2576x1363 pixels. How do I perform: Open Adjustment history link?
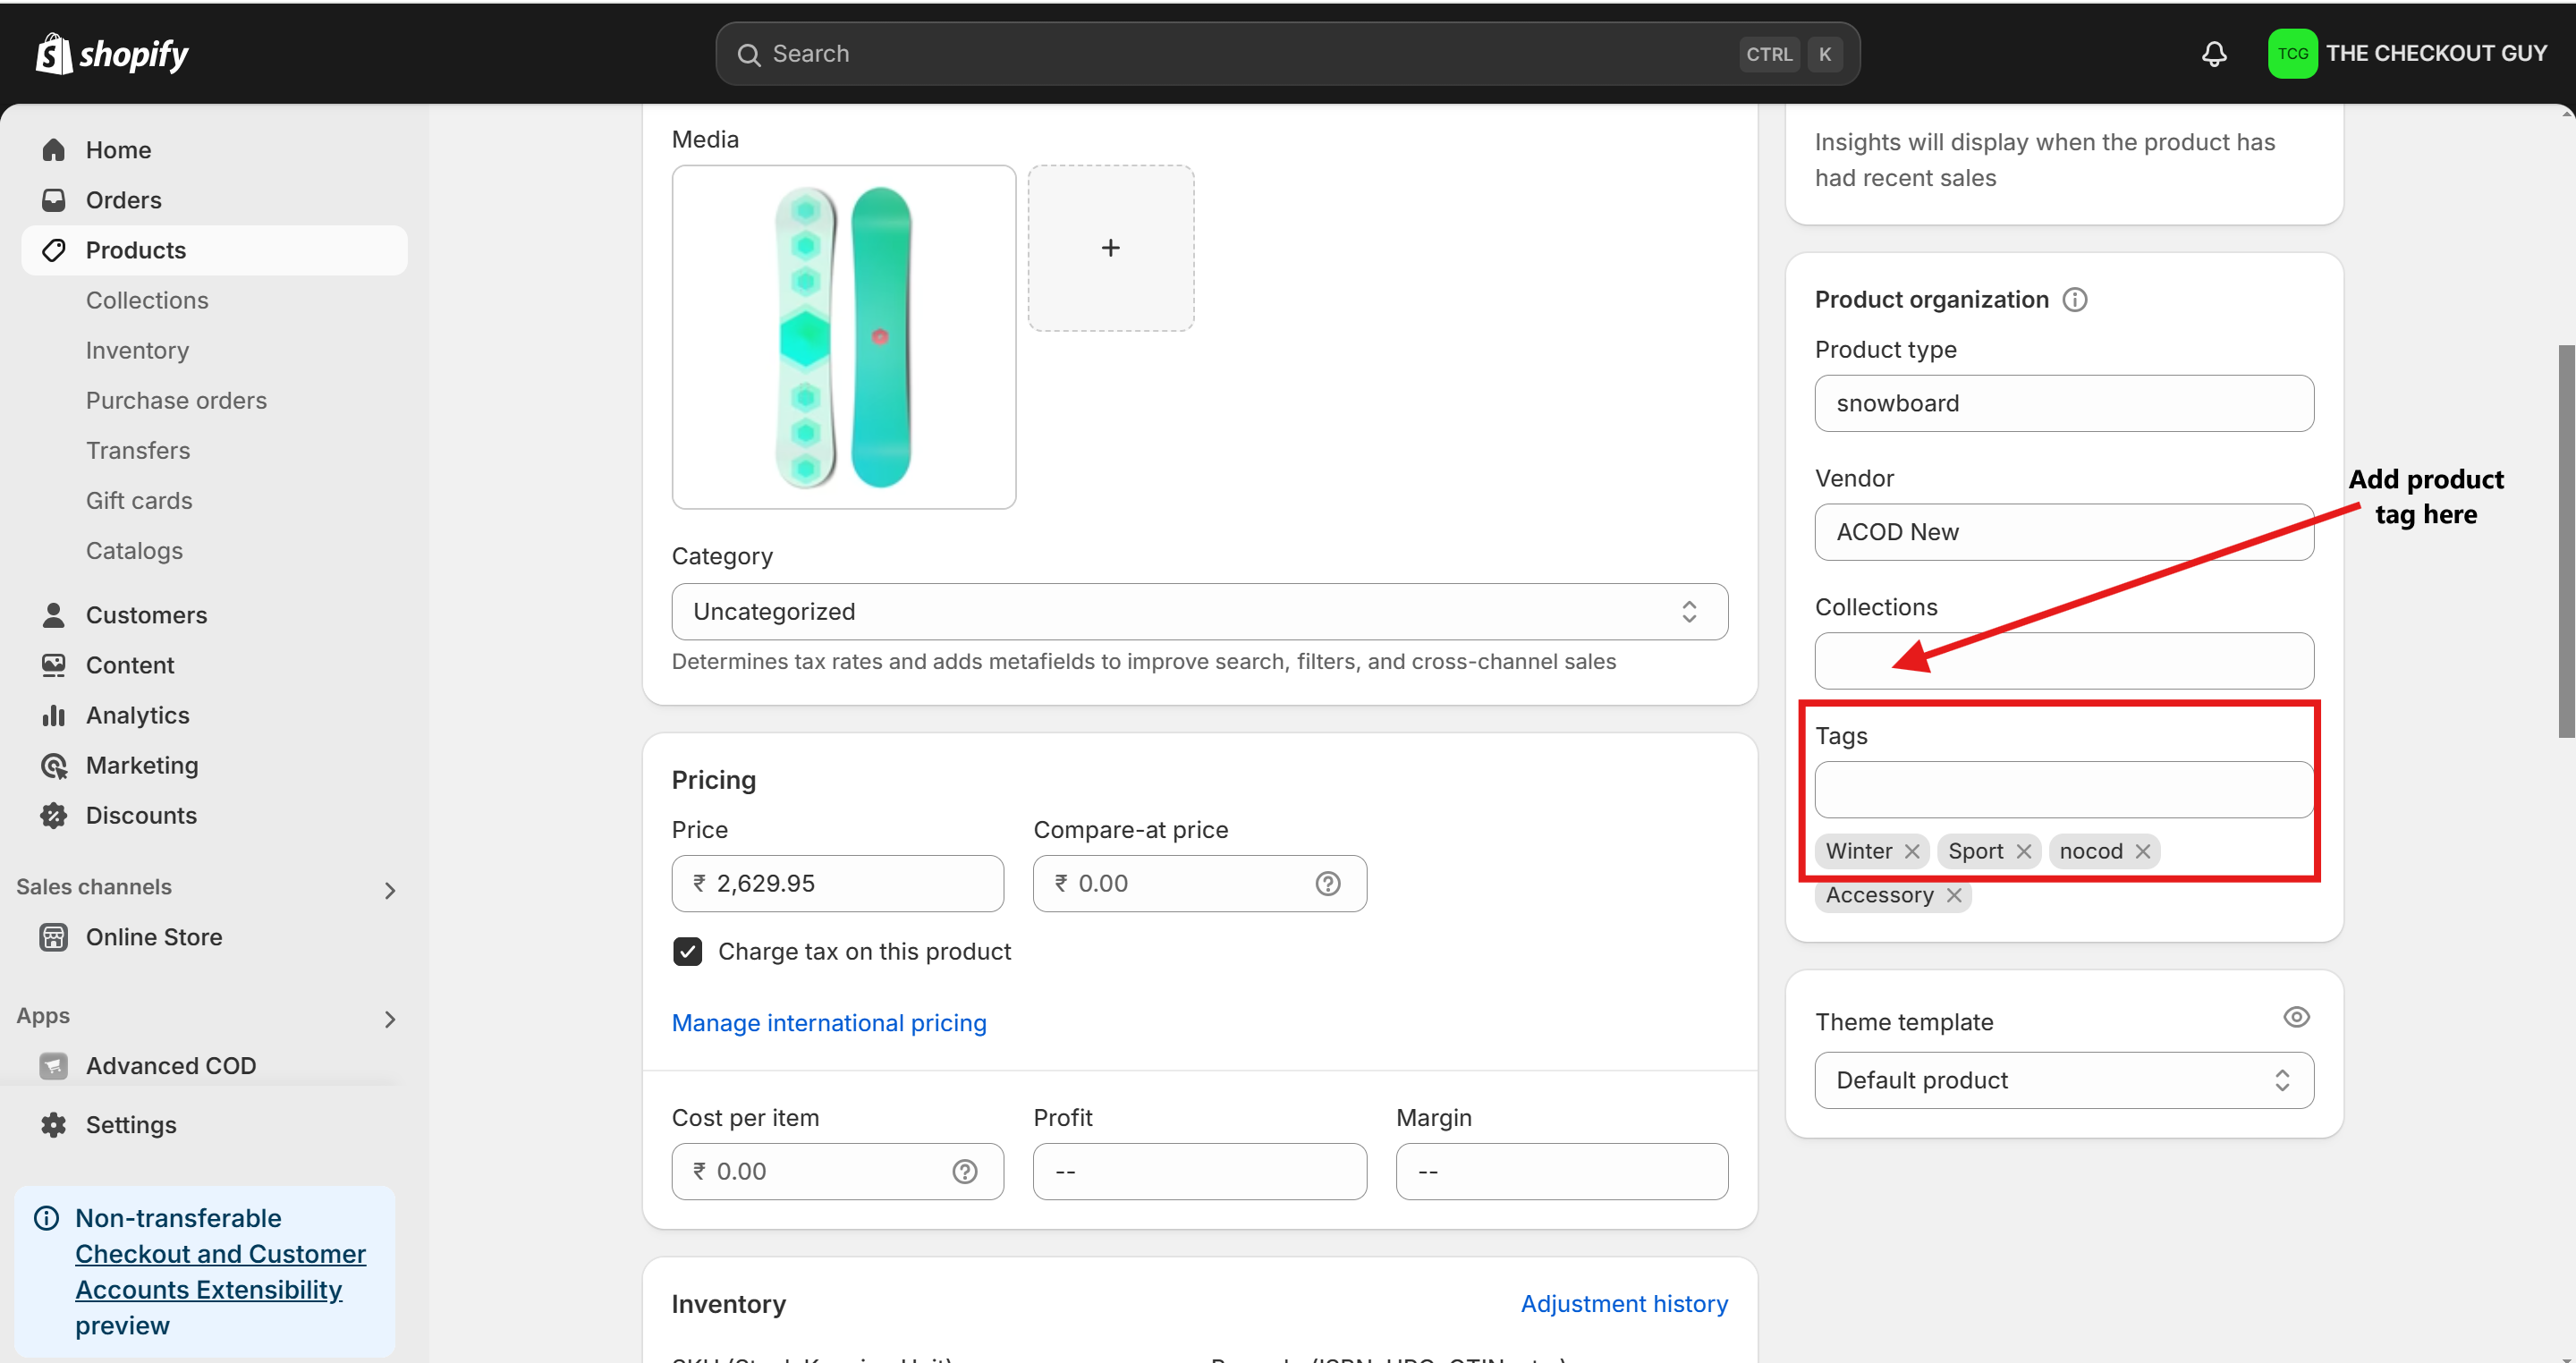(1623, 1304)
